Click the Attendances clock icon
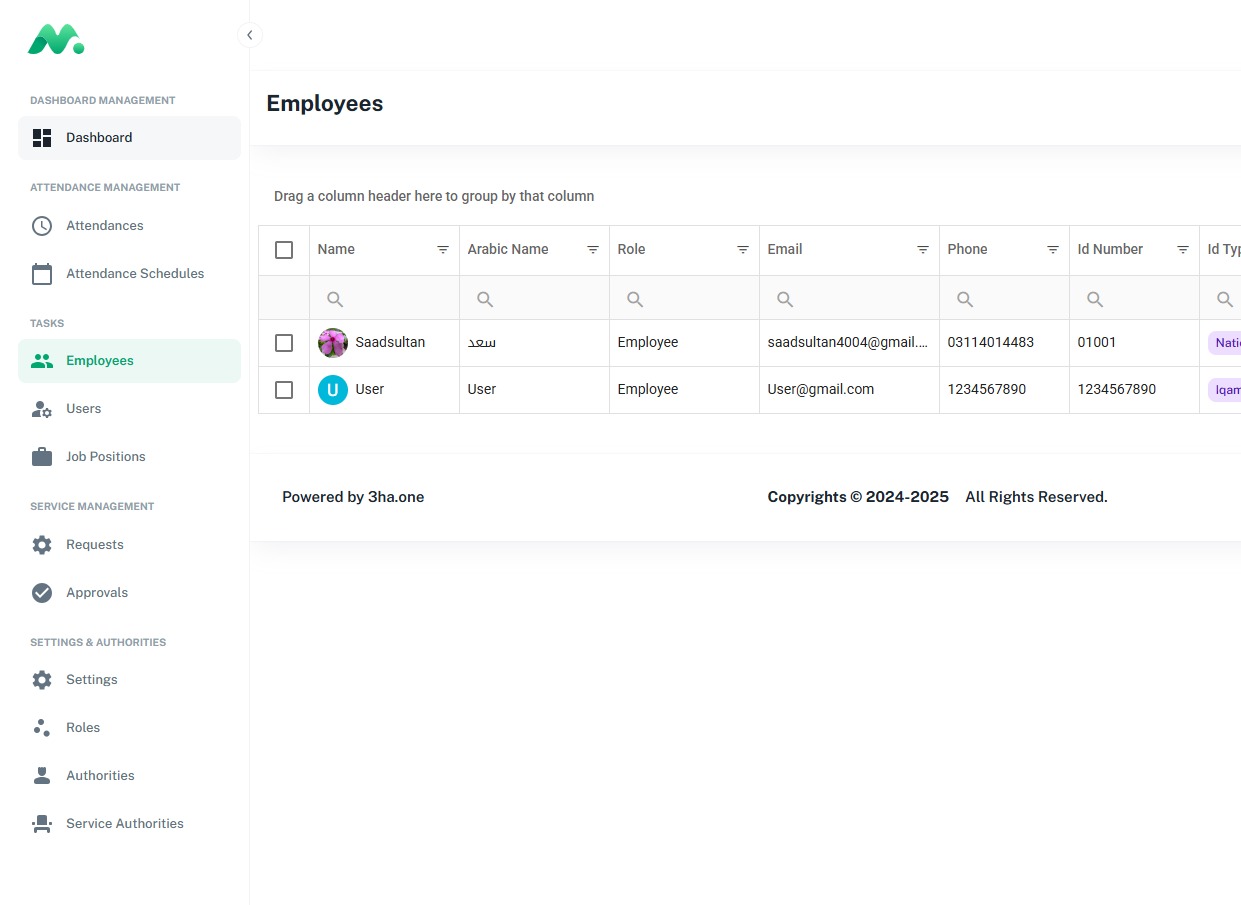Viewport: 1241px width, 905px height. pos(42,226)
